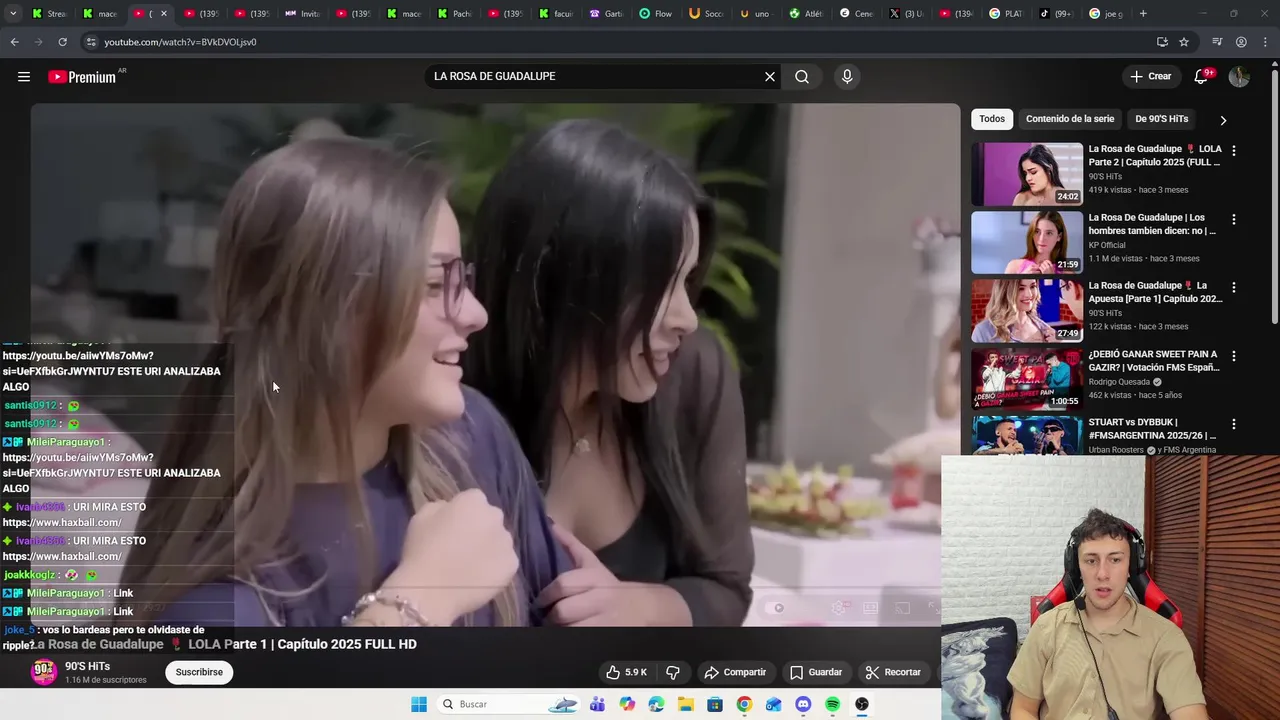Image resolution: width=1280 pixels, height=720 pixels.
Task: Open options for STUART vs DYBBUK video
Action: [x=1233, y=423]
